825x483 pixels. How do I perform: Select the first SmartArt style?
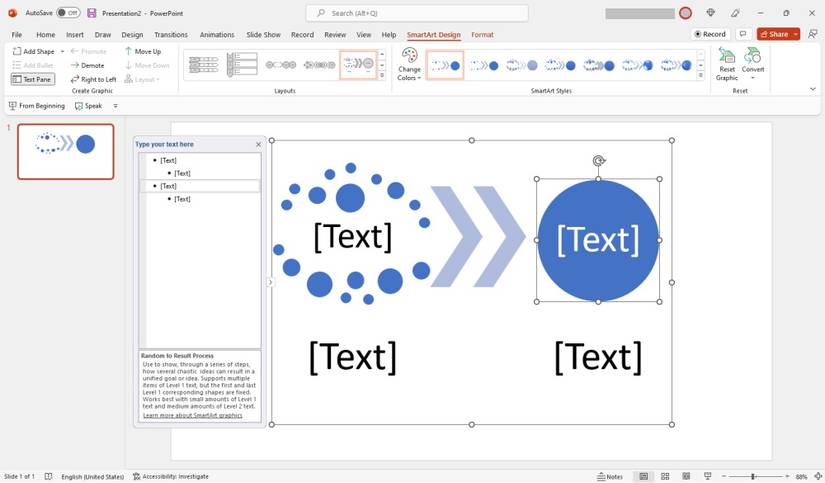tap(445, 65)
